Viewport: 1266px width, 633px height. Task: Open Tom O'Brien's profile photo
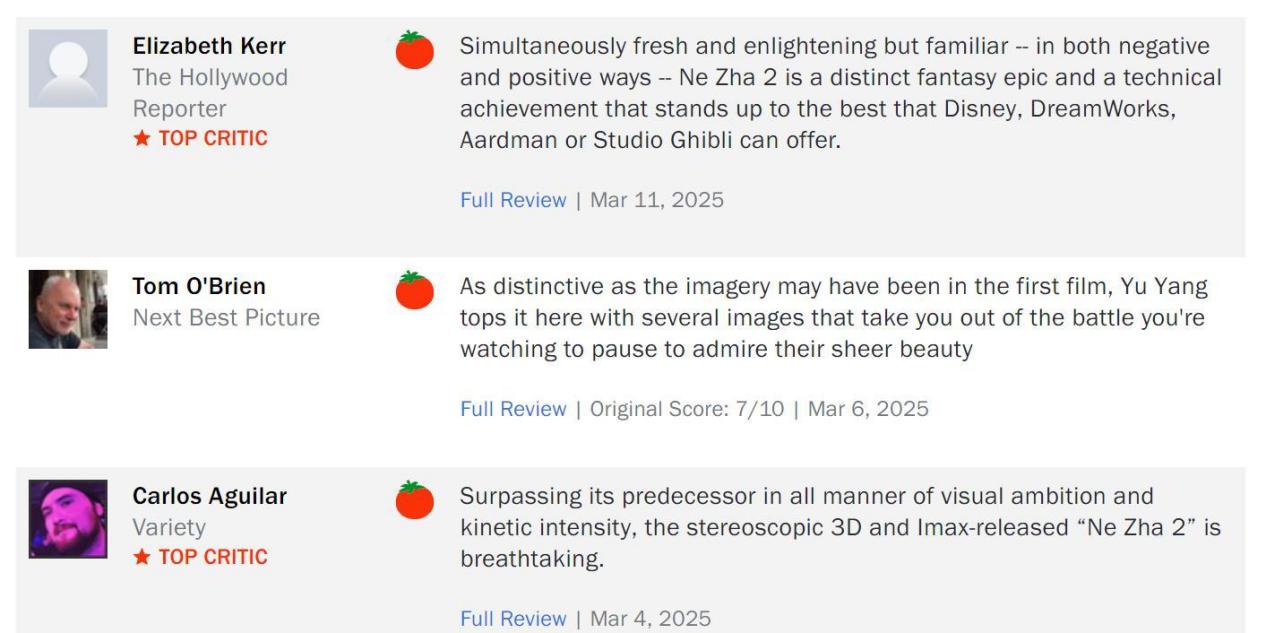point(68,309)
